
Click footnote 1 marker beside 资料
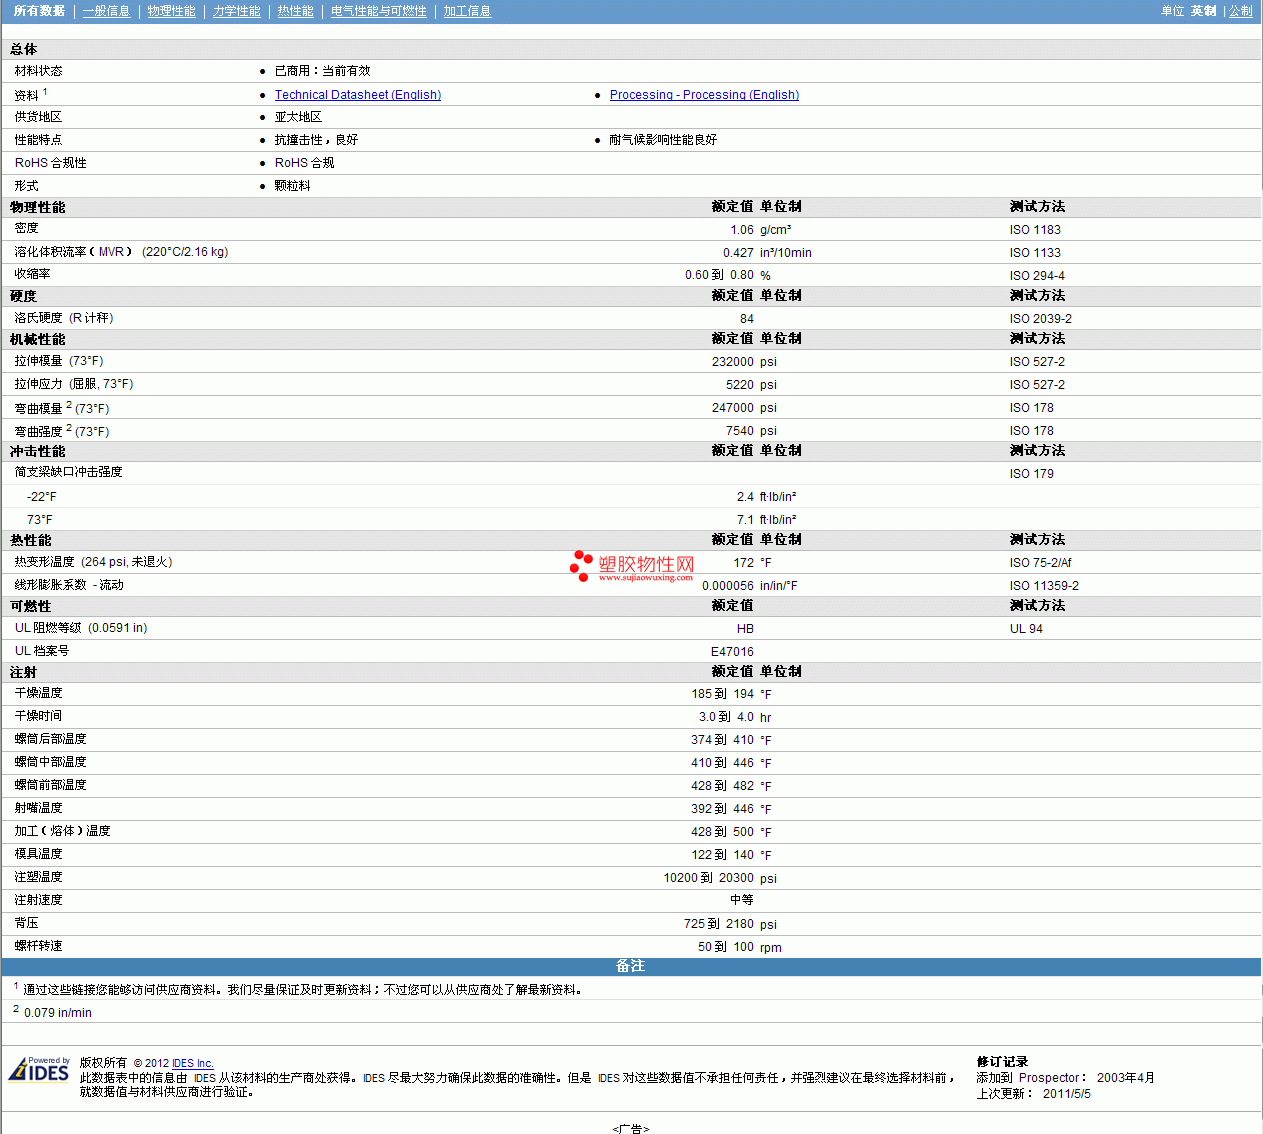[45, 92]
